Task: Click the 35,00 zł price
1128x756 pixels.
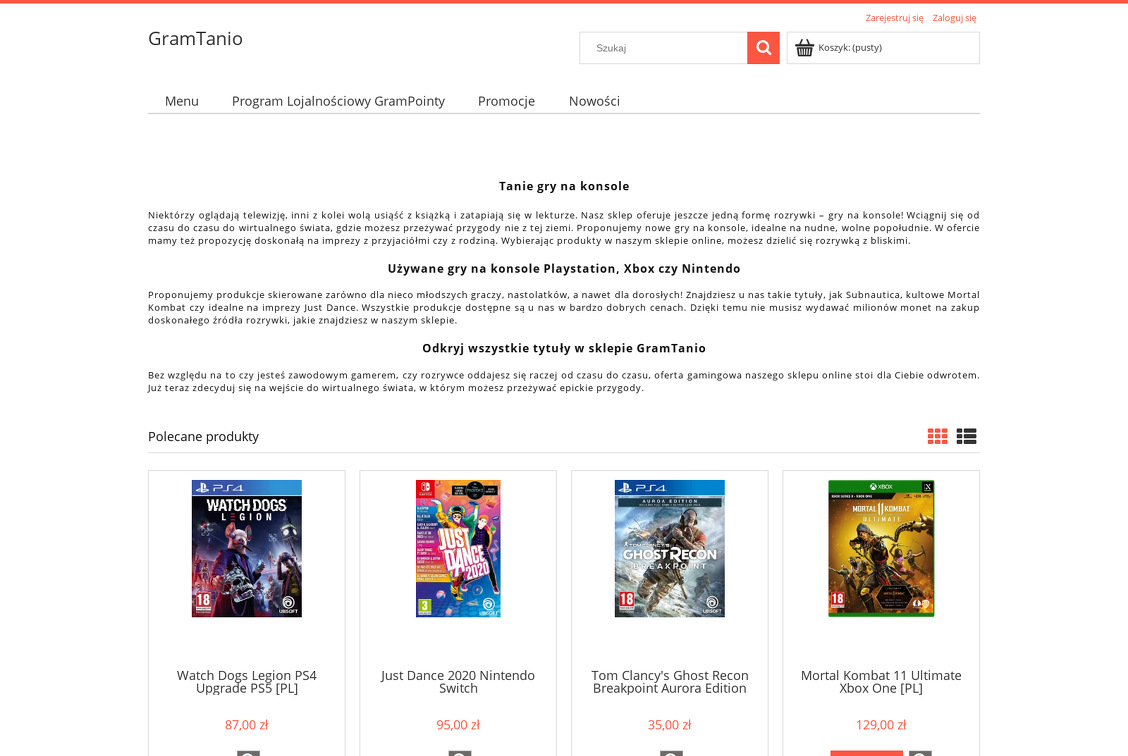Action: point(670,725)
